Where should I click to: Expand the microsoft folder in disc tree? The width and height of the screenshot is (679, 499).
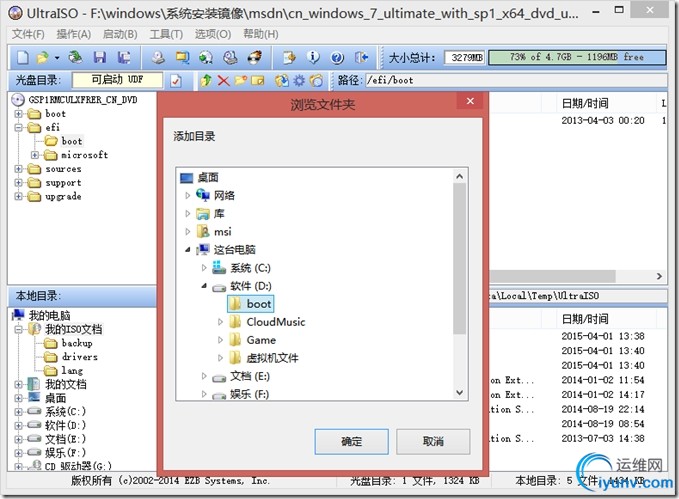(x=35, y=155)
